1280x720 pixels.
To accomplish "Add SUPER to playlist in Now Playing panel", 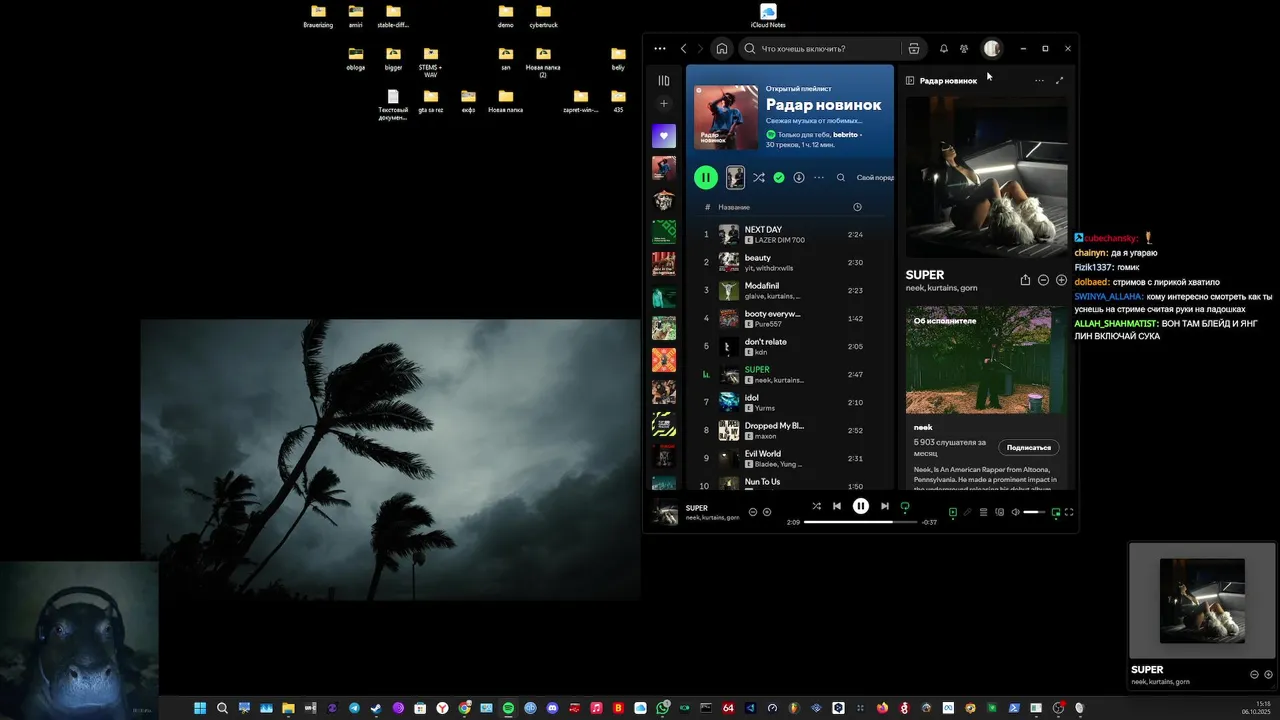I will point(1061,280).
